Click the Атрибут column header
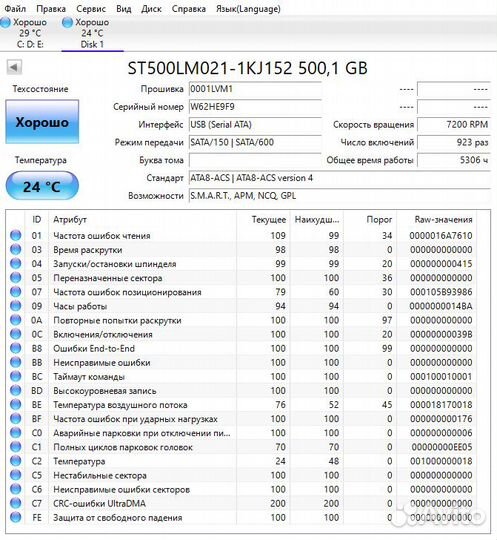 [x=142, y=220]
